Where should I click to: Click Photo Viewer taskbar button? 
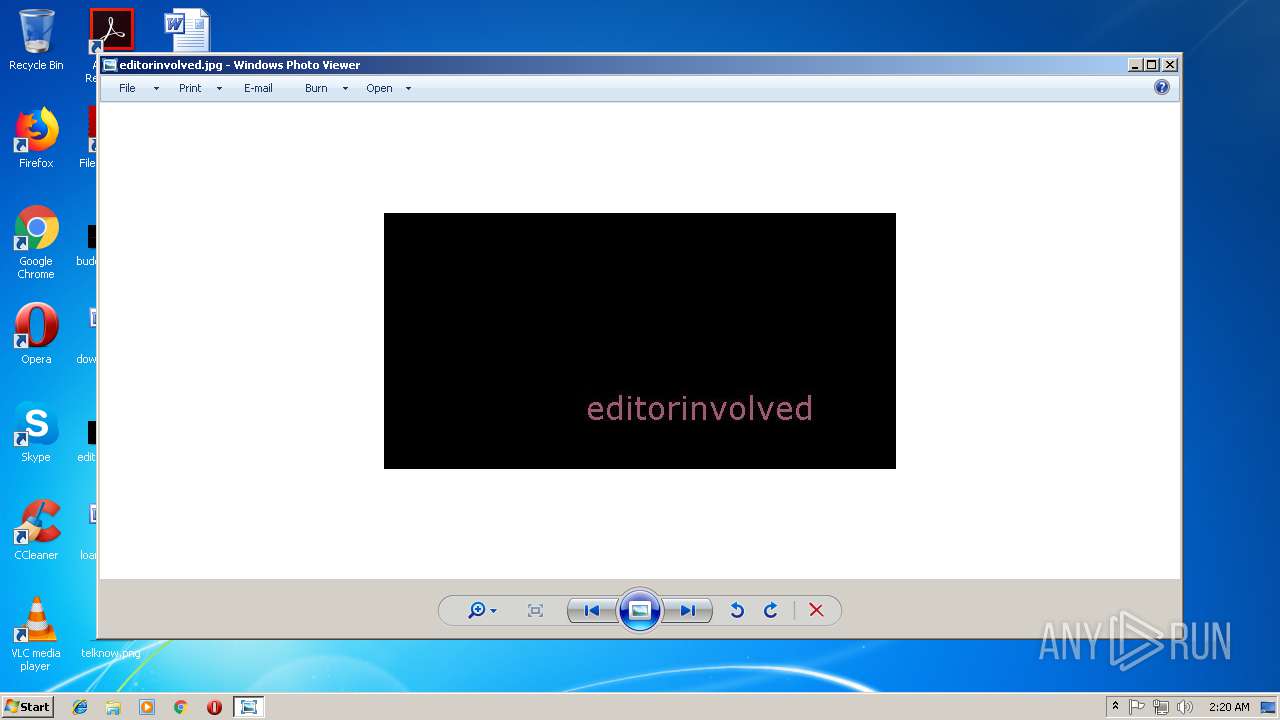click(248, 707)
